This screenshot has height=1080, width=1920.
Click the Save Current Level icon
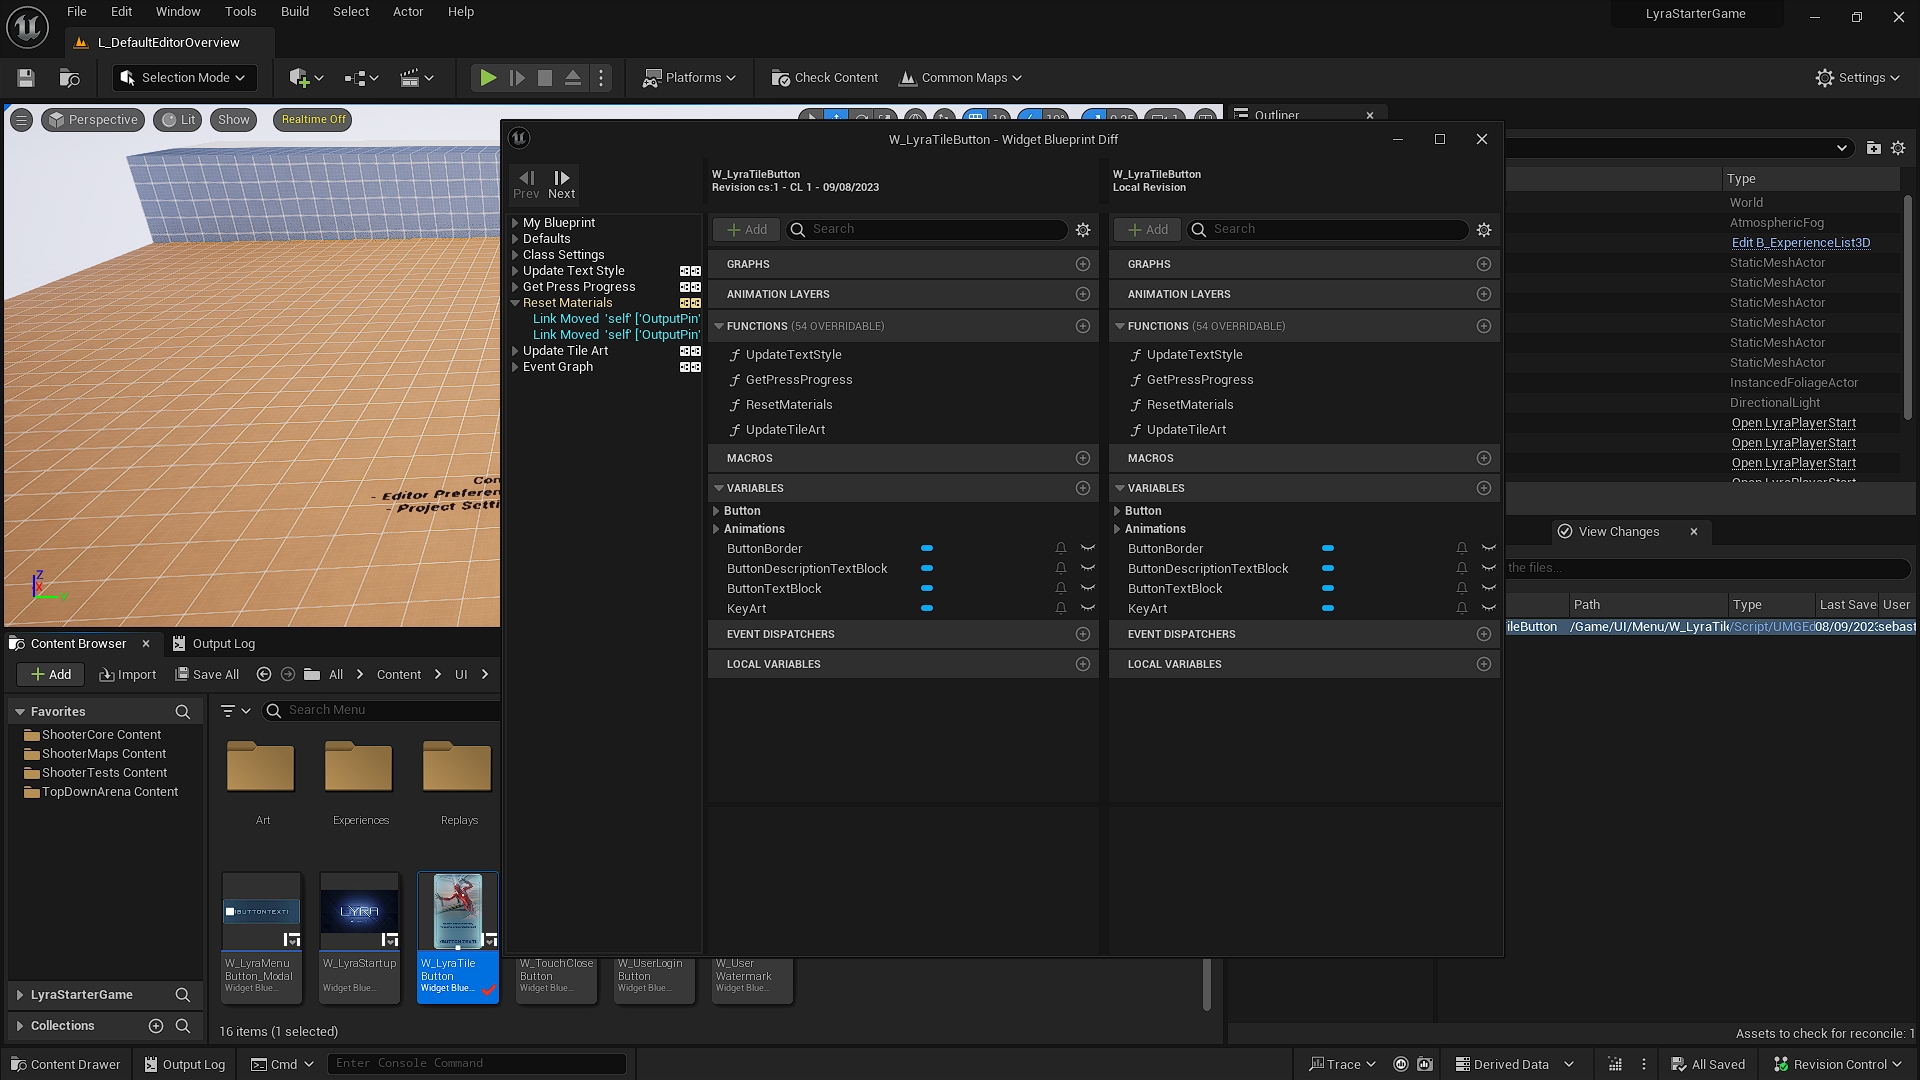click(x=25, y=77)
